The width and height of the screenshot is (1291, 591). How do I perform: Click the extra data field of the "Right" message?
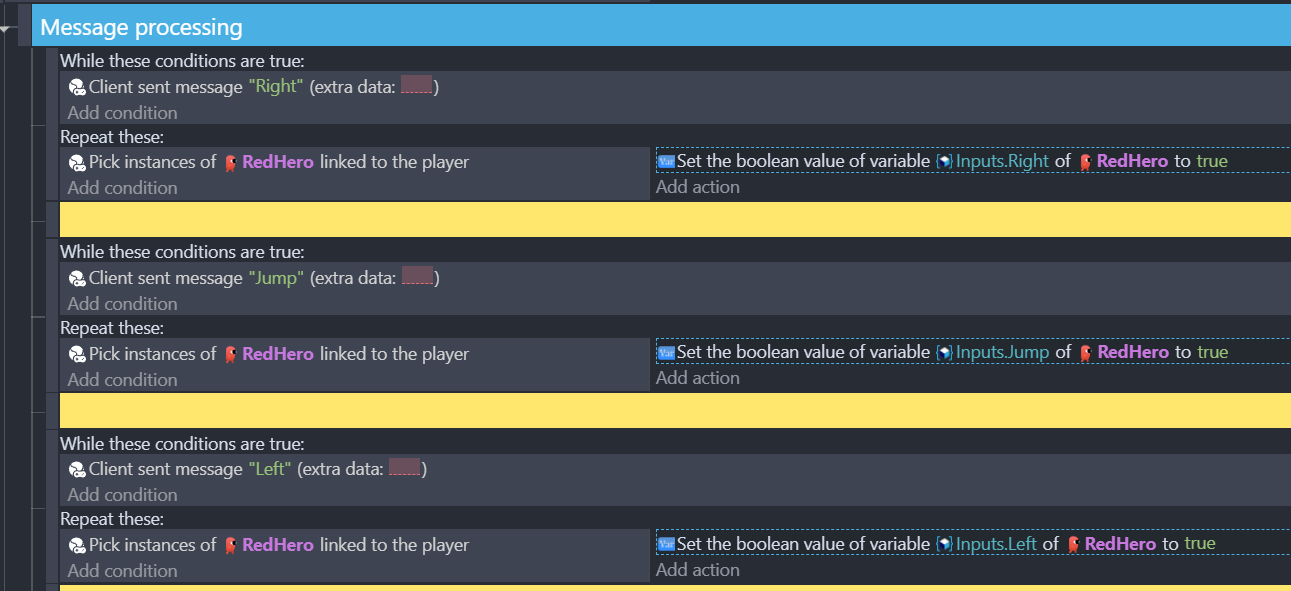tap(416, 87)
